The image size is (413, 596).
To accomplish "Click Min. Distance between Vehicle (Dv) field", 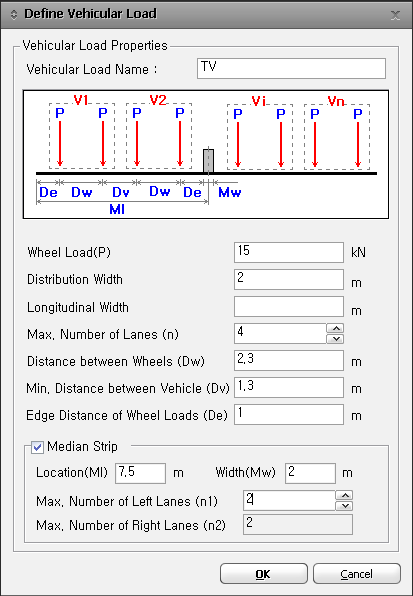I will [x=289, y=387].
